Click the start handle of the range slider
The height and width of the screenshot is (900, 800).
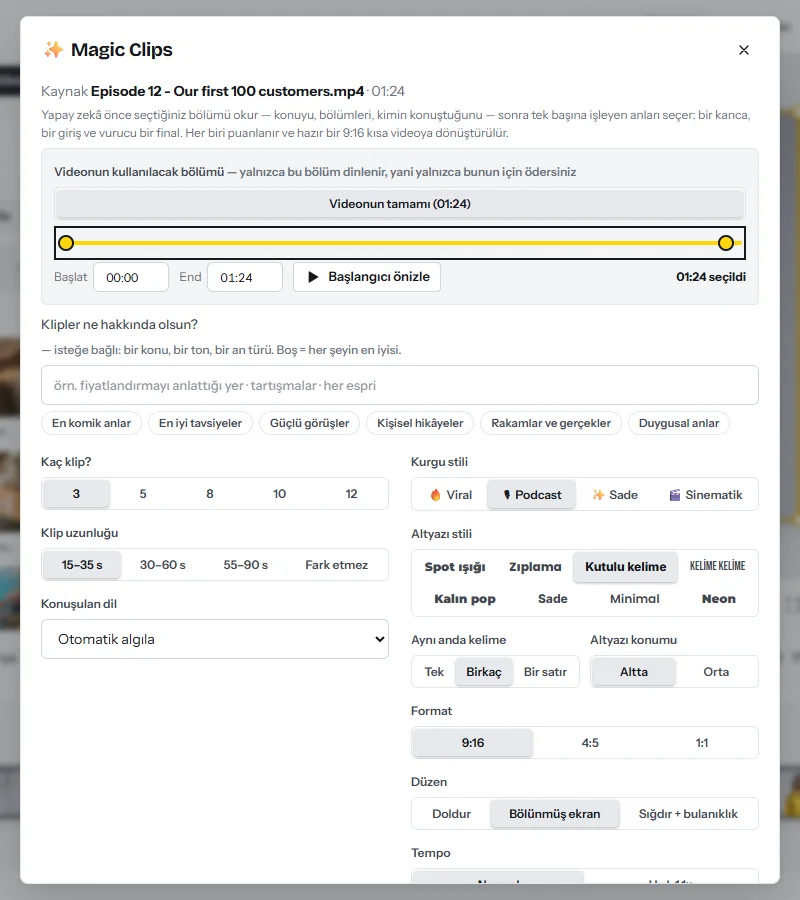click(x=67, y=243)
